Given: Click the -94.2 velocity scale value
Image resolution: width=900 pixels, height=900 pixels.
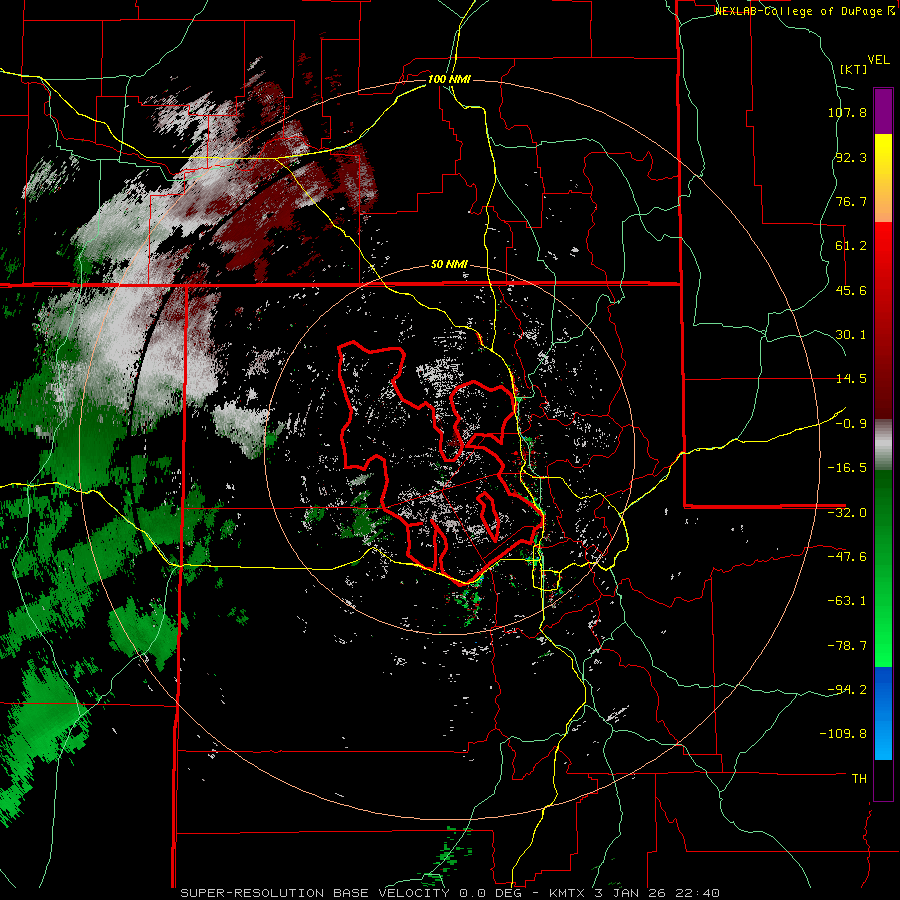Looking at the screenshot, I should [x=847, y=690].
